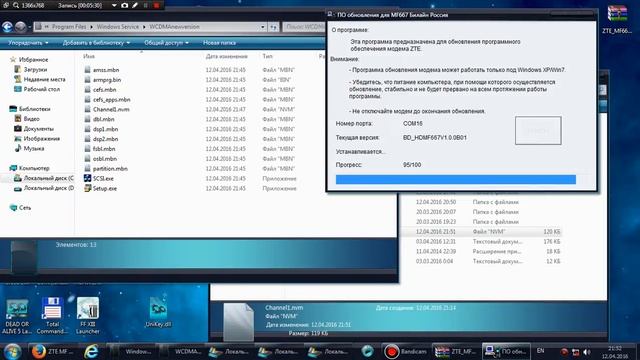The height and width of the screenshot is (360, 640).
Task: Select armprg.bin file icon
Action: coord(87,80)
